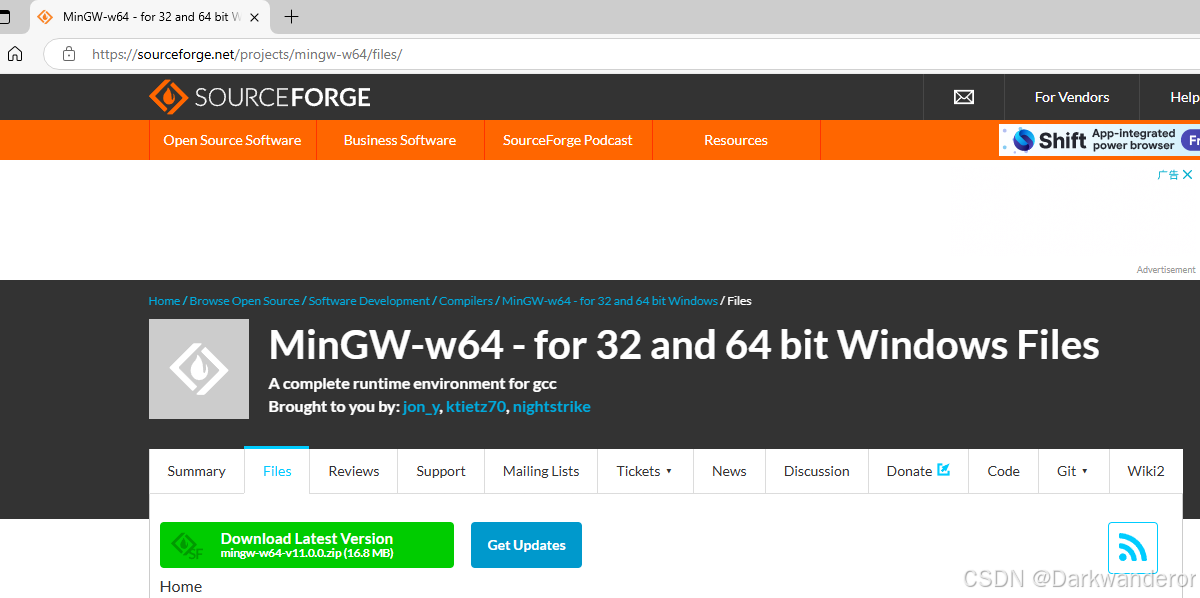Expand the Git dropdown tab
This screenshot has width=1200, height=598.
pos(1072,471)
